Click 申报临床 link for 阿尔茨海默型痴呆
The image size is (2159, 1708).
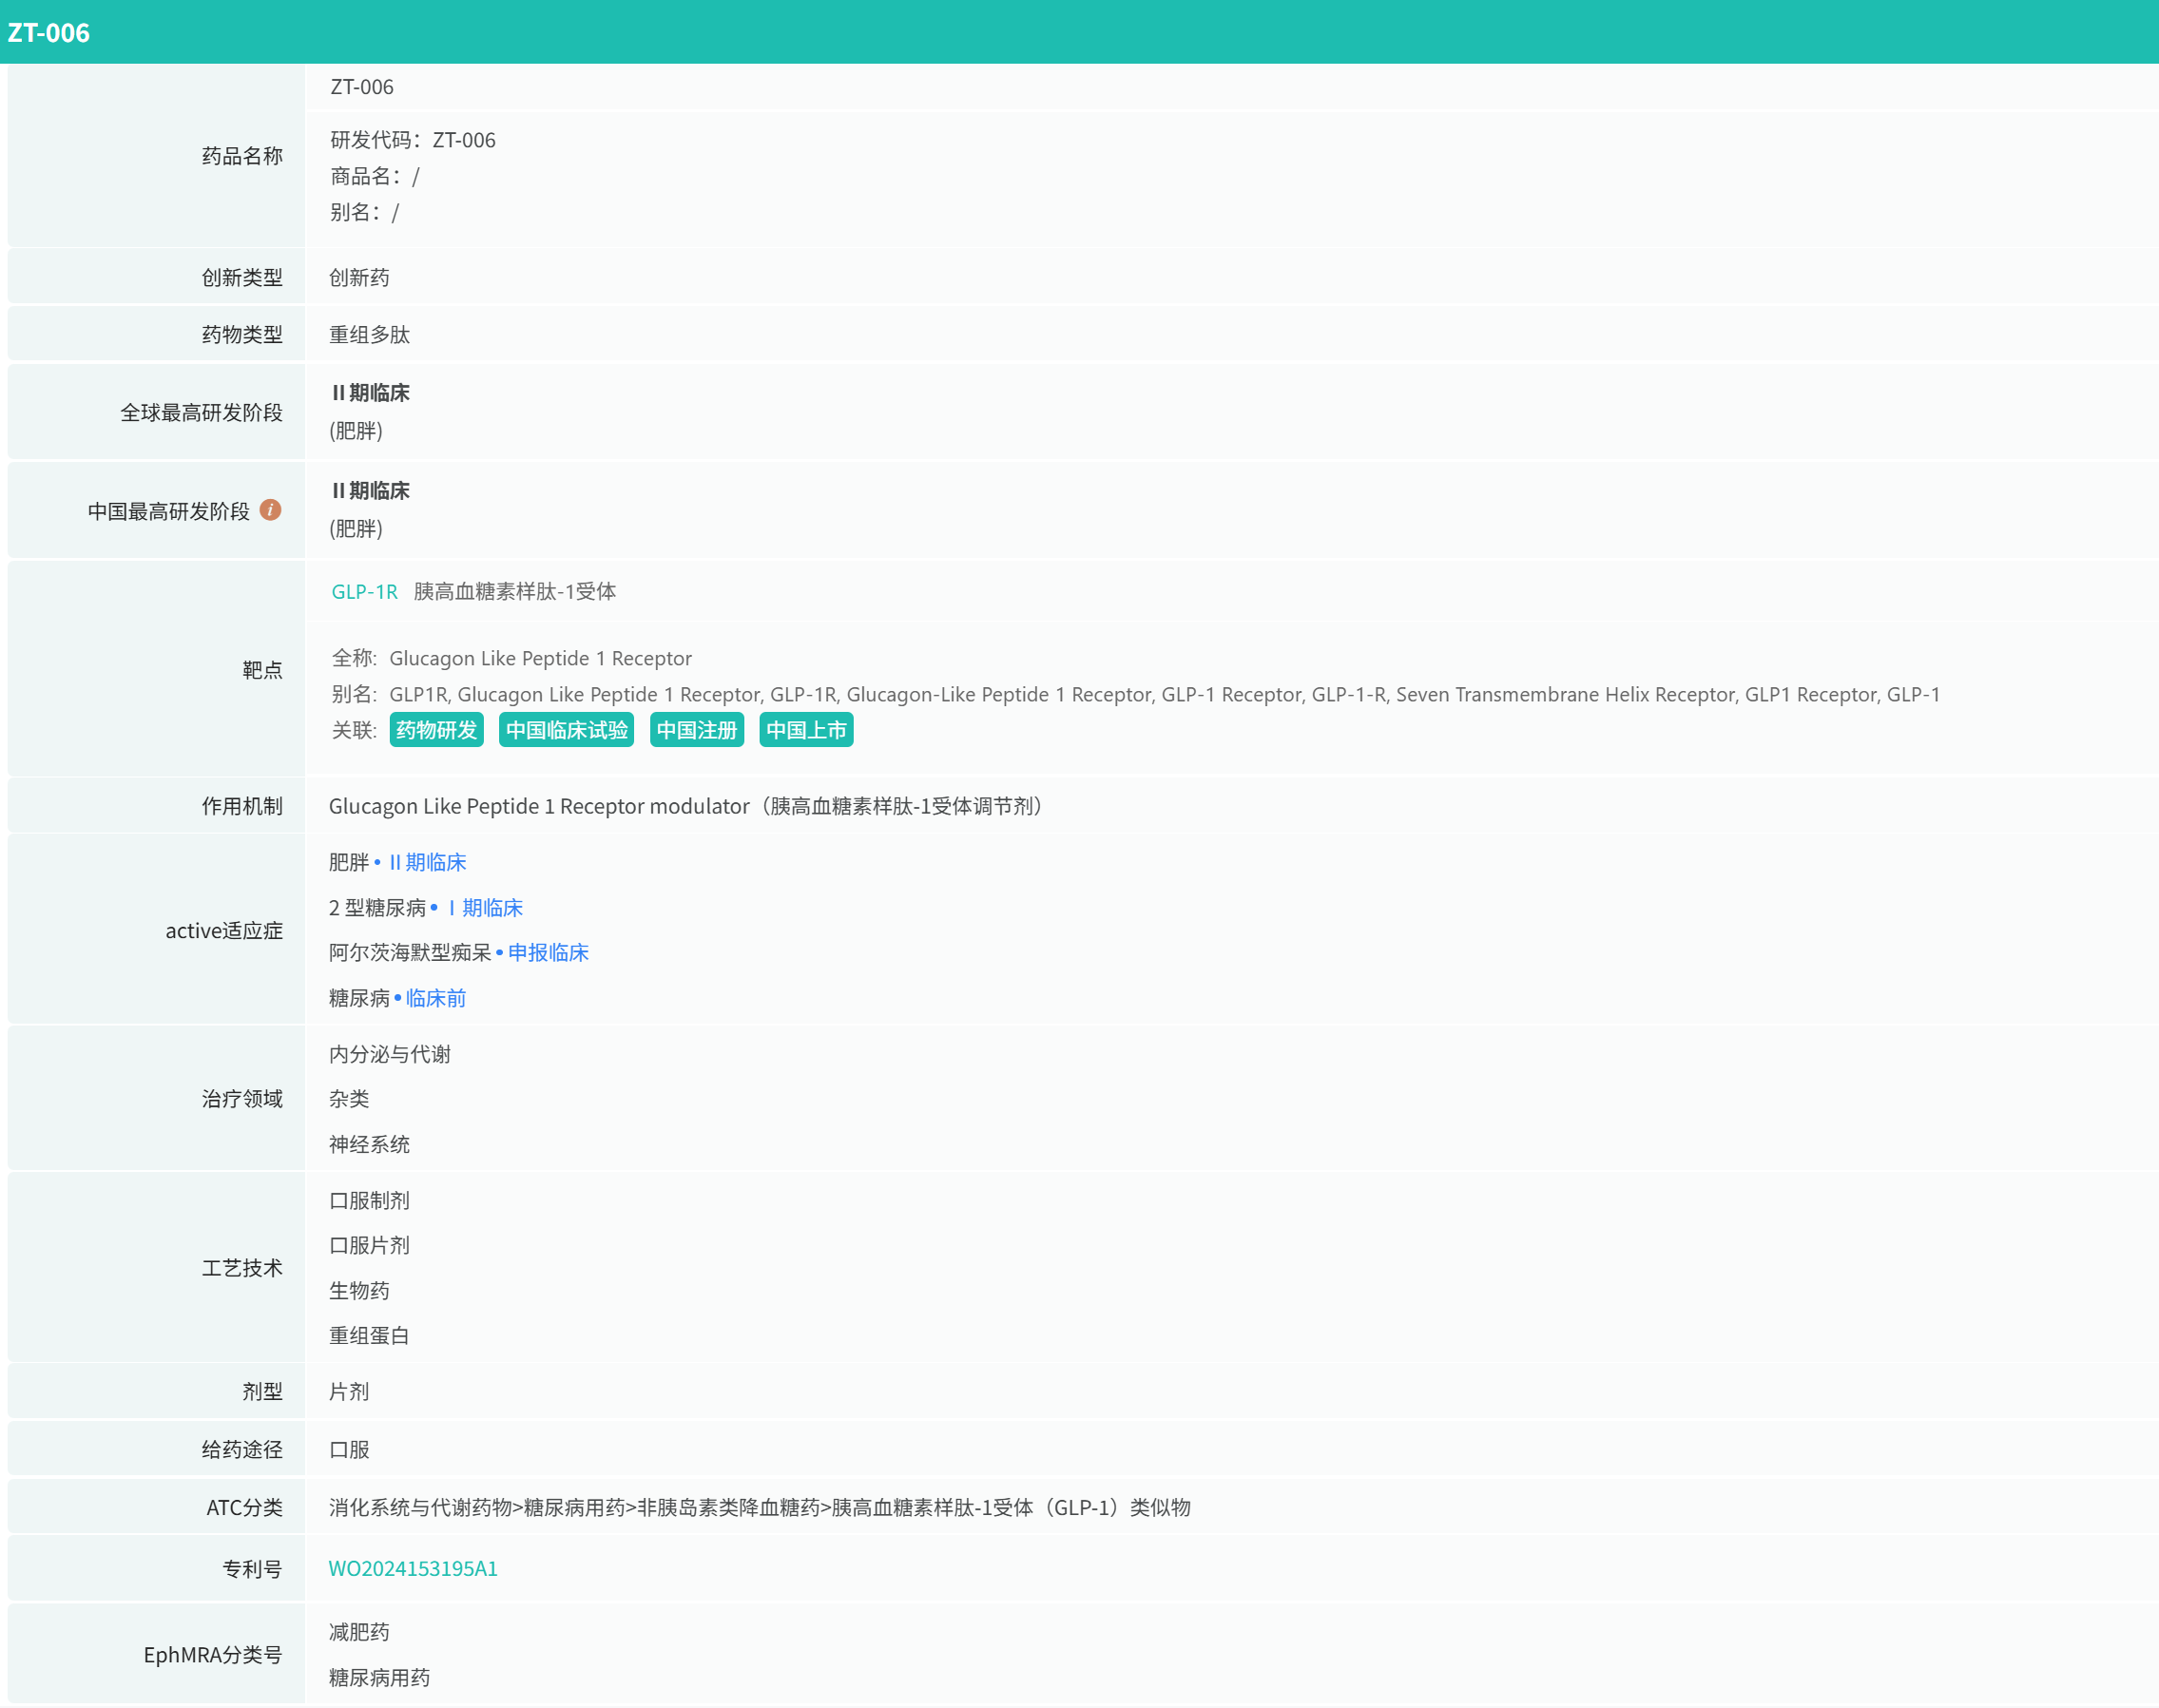coord(548,952)
